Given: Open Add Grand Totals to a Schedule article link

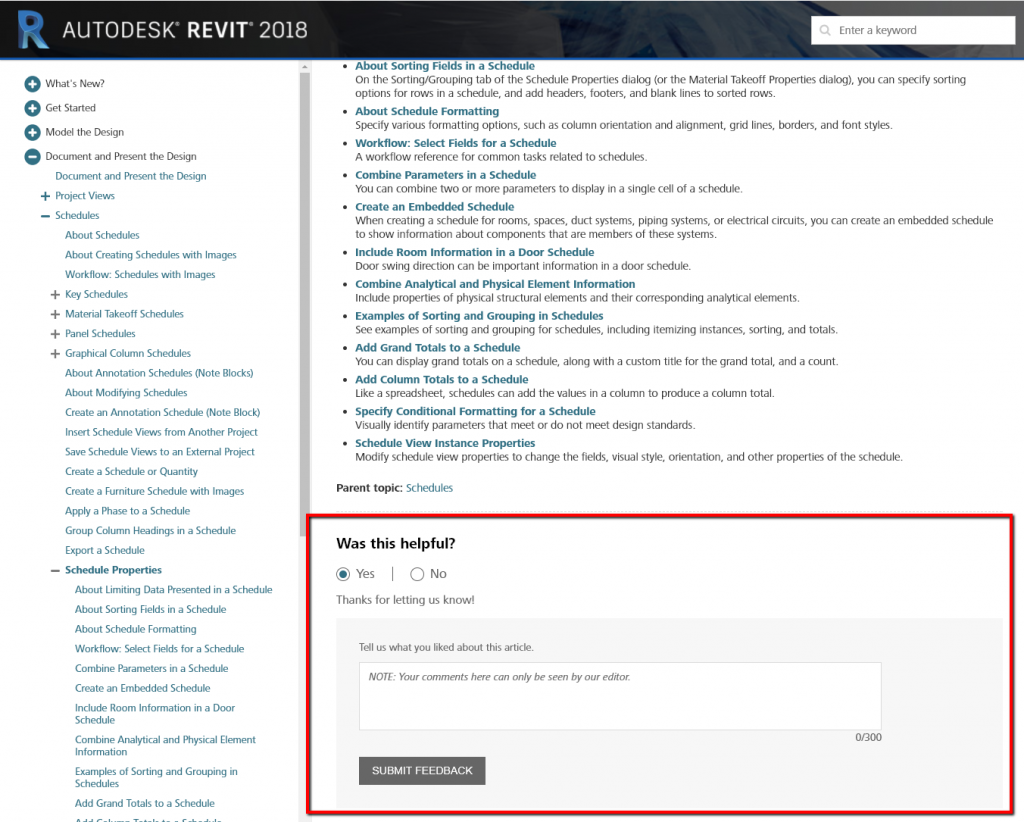Looking at the screenshot, I should pos(438,348).
